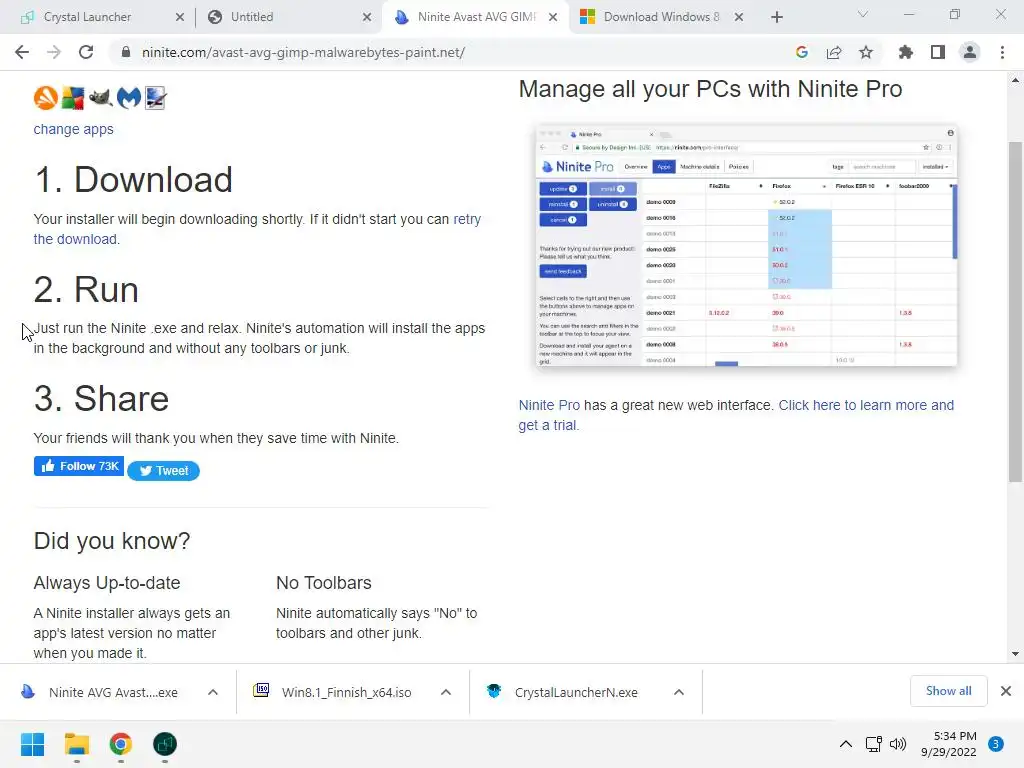Image resolution: width=1024 pixels, height=768 pixels.
Task: Click the Chrome taskbar icon
Action: click(120, 744)
